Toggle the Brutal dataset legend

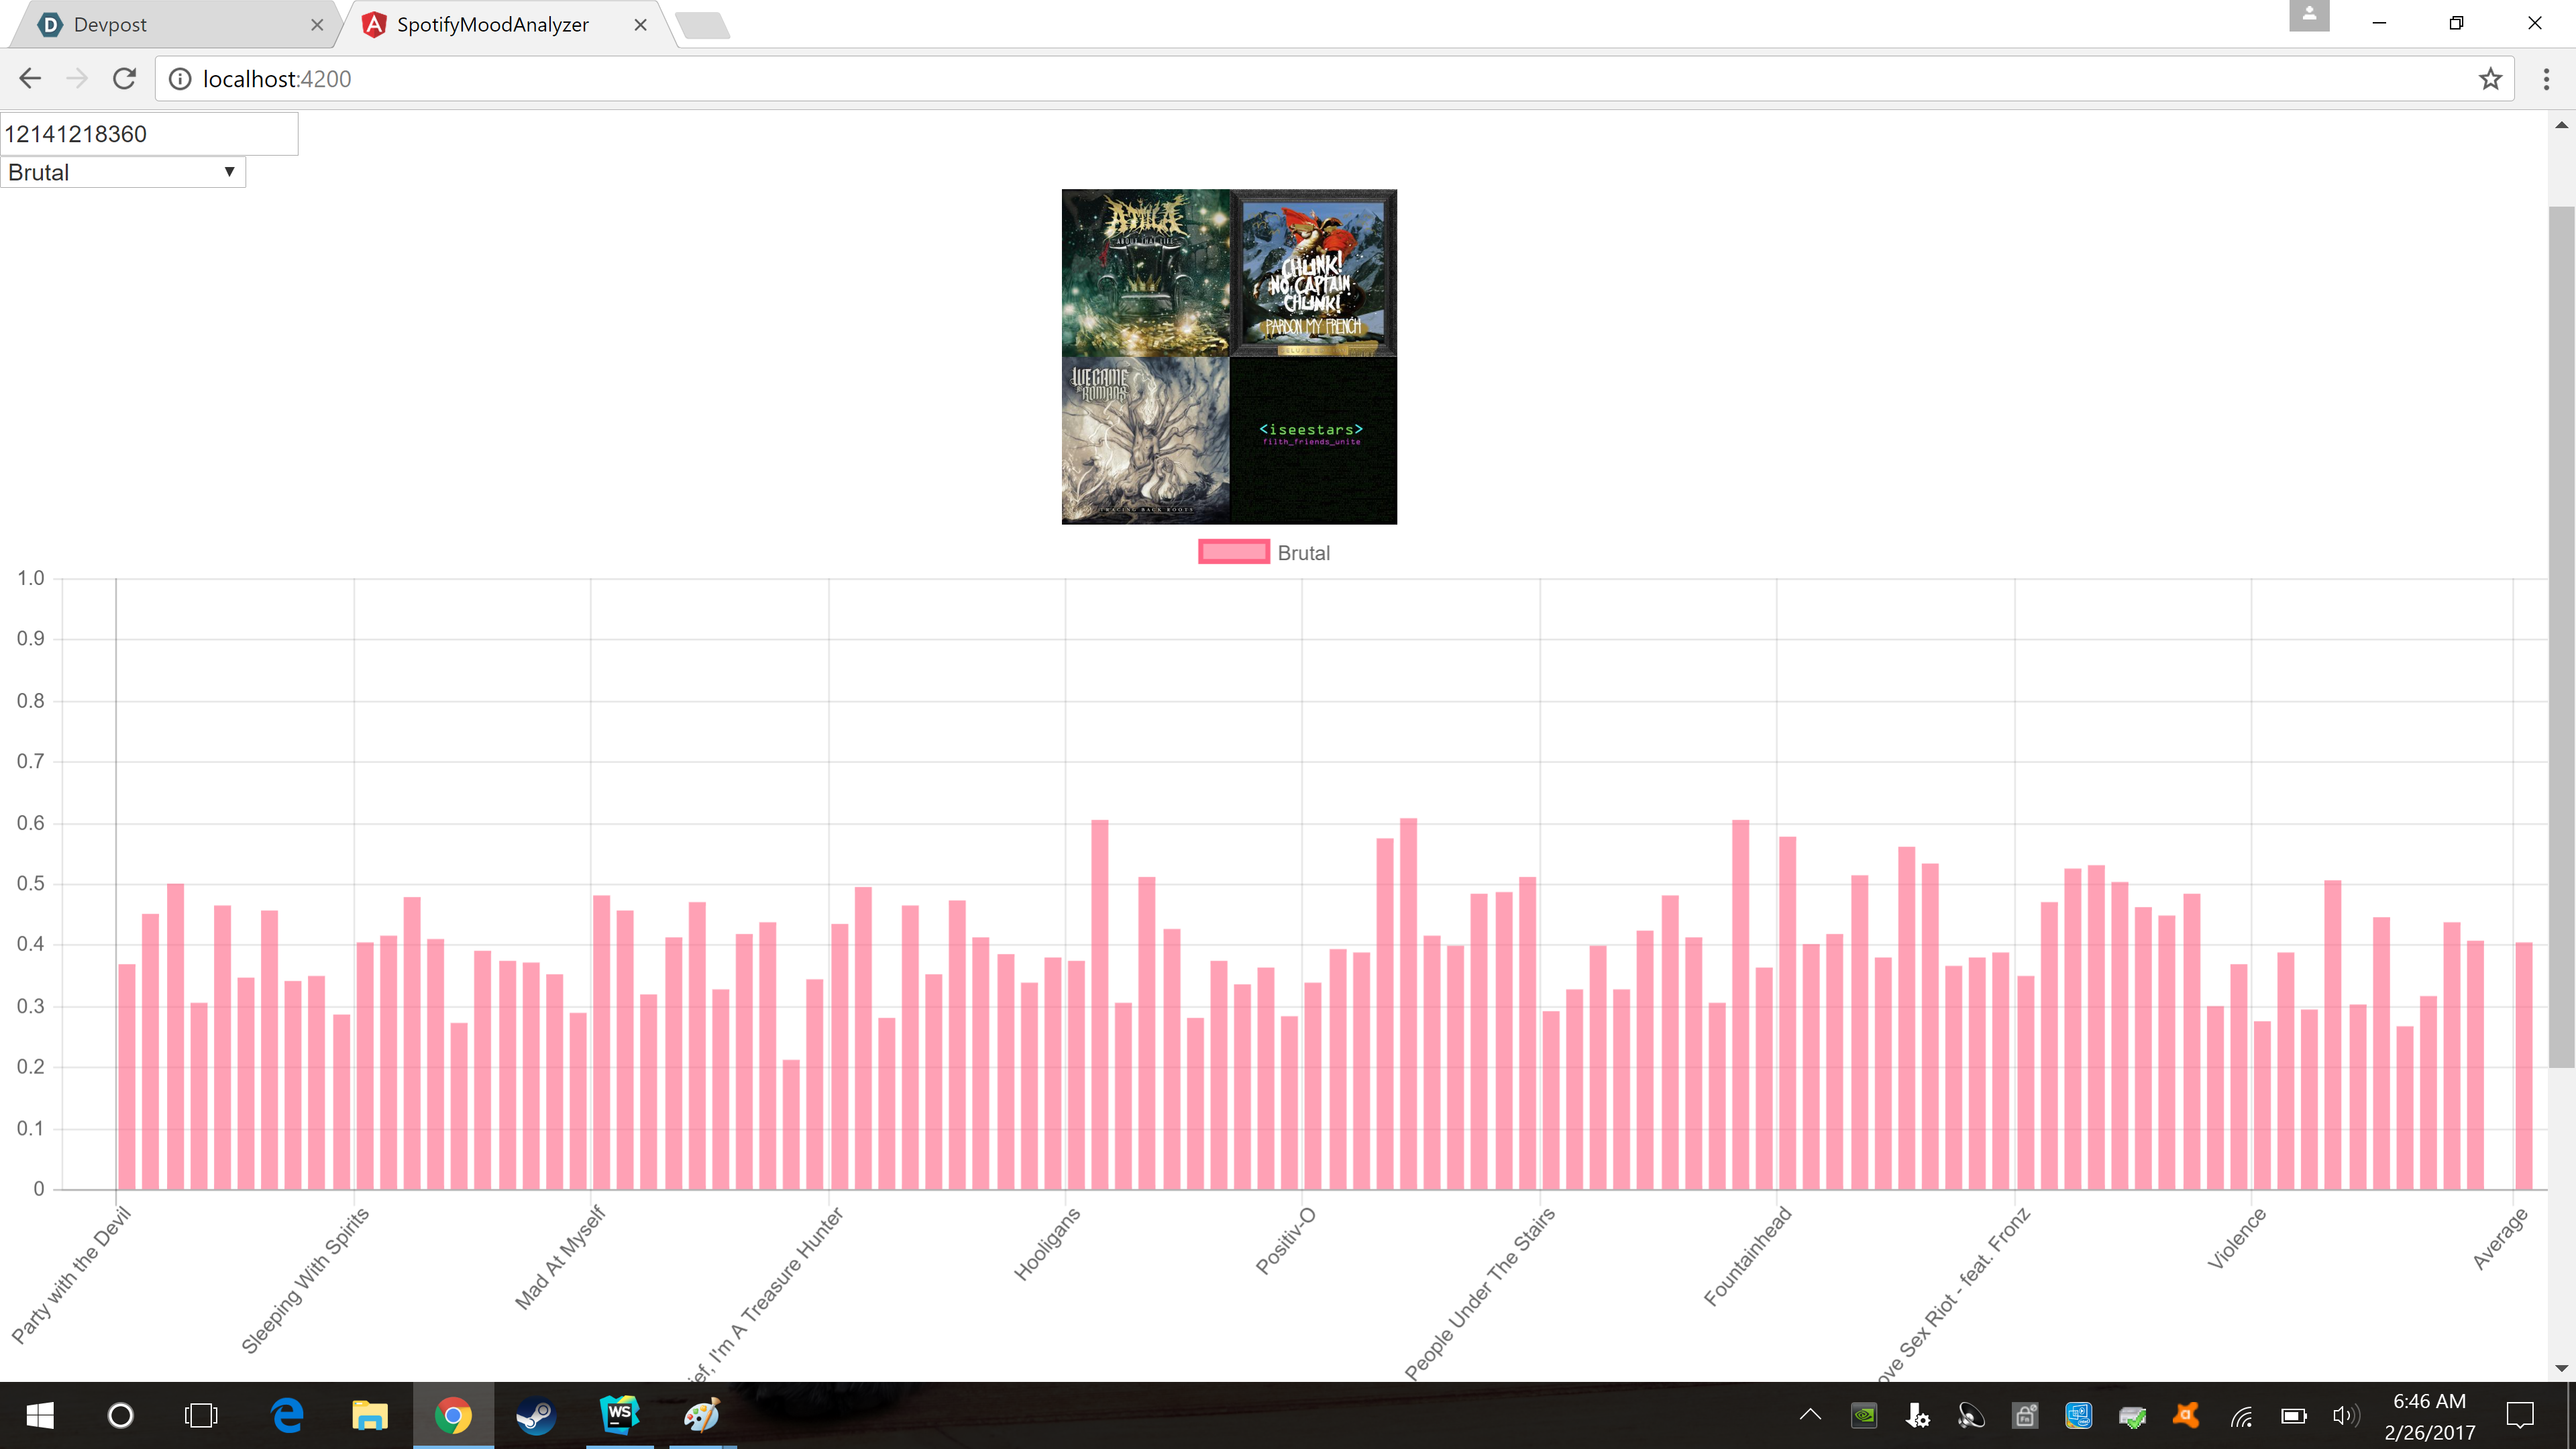click(1264, 553)
